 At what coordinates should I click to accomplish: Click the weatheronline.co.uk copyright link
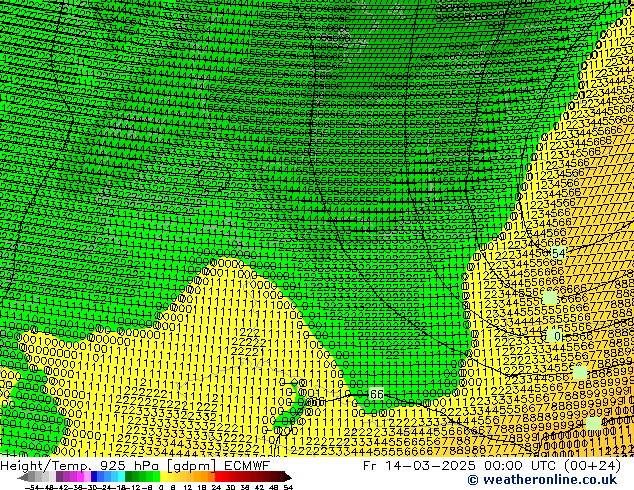tap(542, 480)
